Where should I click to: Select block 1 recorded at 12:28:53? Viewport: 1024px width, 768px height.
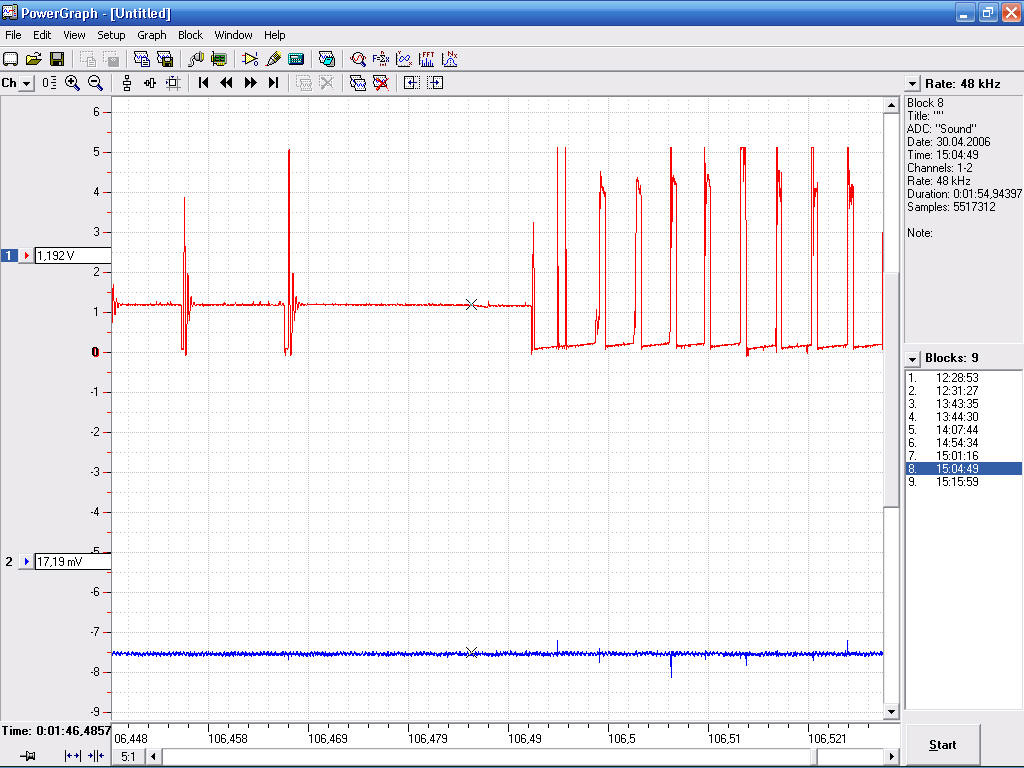pyautogui.click(x=963, y=377)
